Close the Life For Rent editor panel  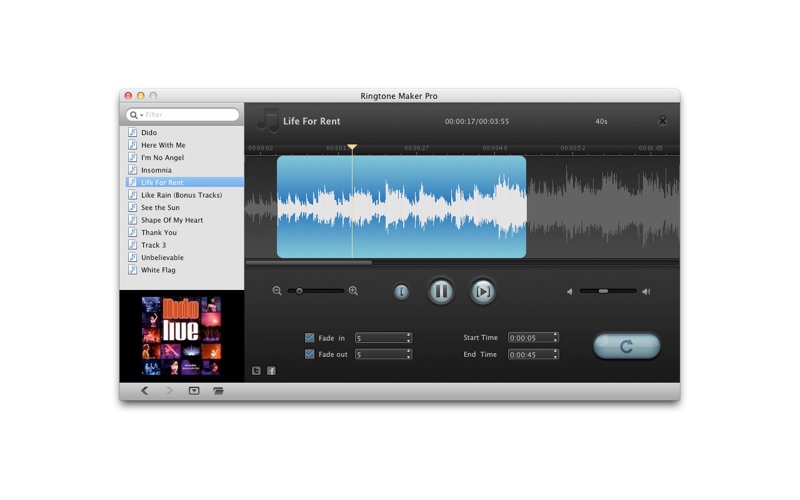pos(662,121)
